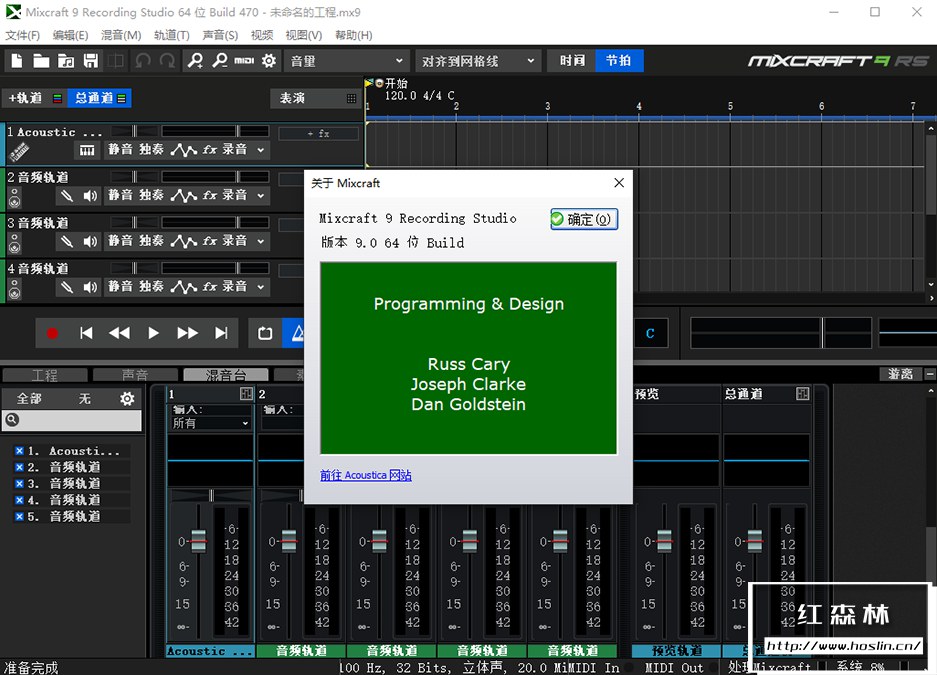Open the automation icon on track 3
The height and width of the screenshot is (675, 937).
(183, 241)
